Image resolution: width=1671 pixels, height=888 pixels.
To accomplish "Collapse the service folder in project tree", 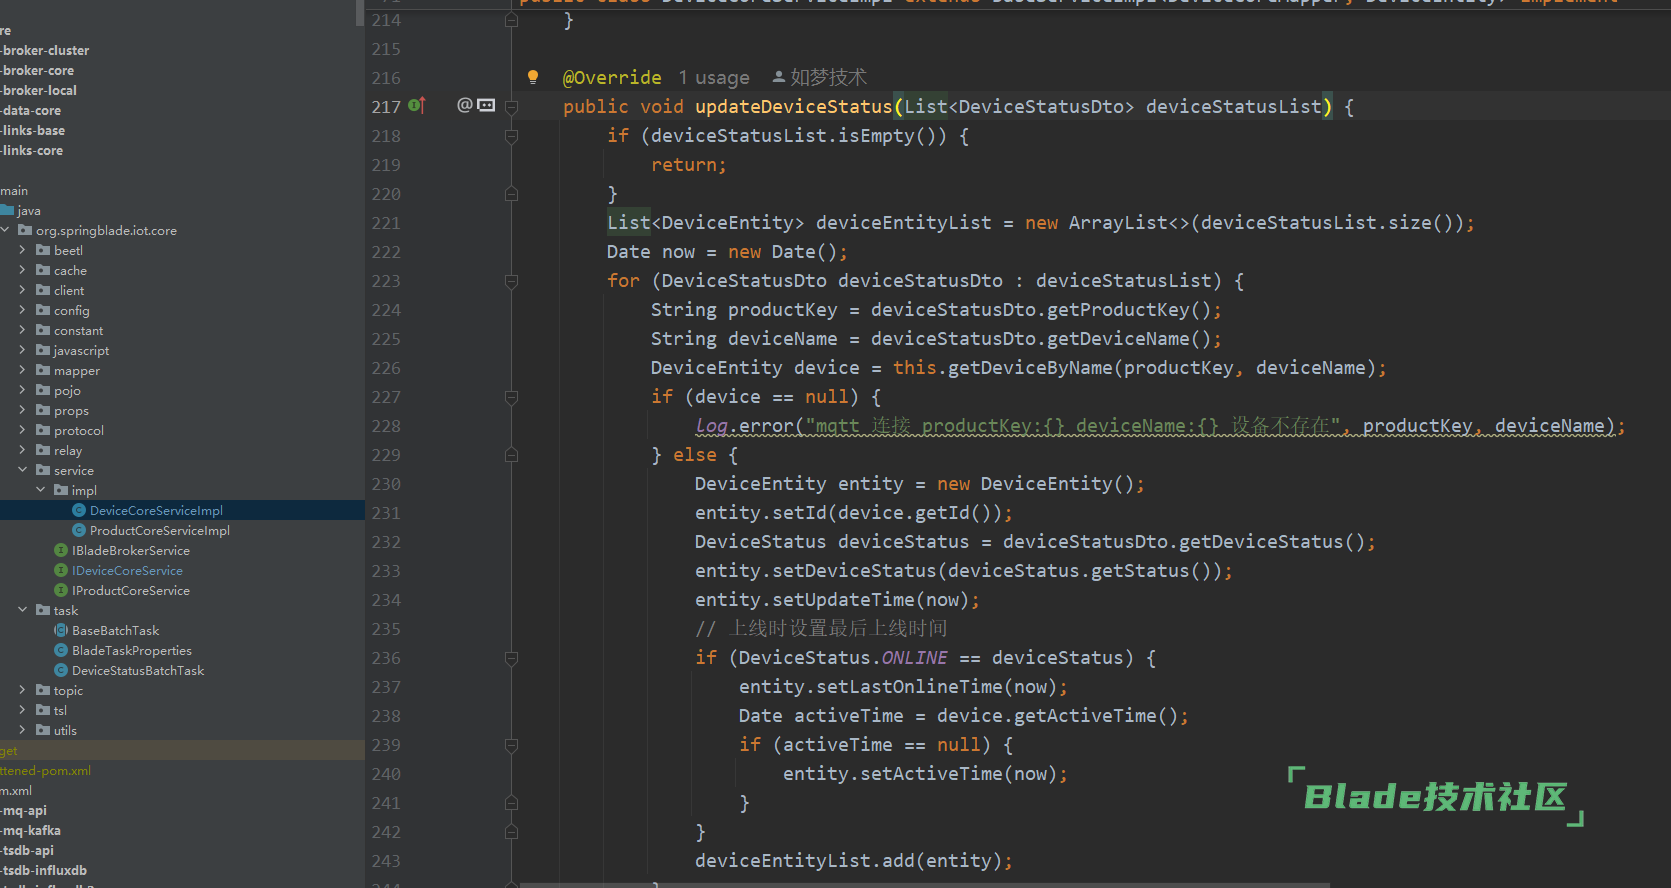I will (23, 470).
